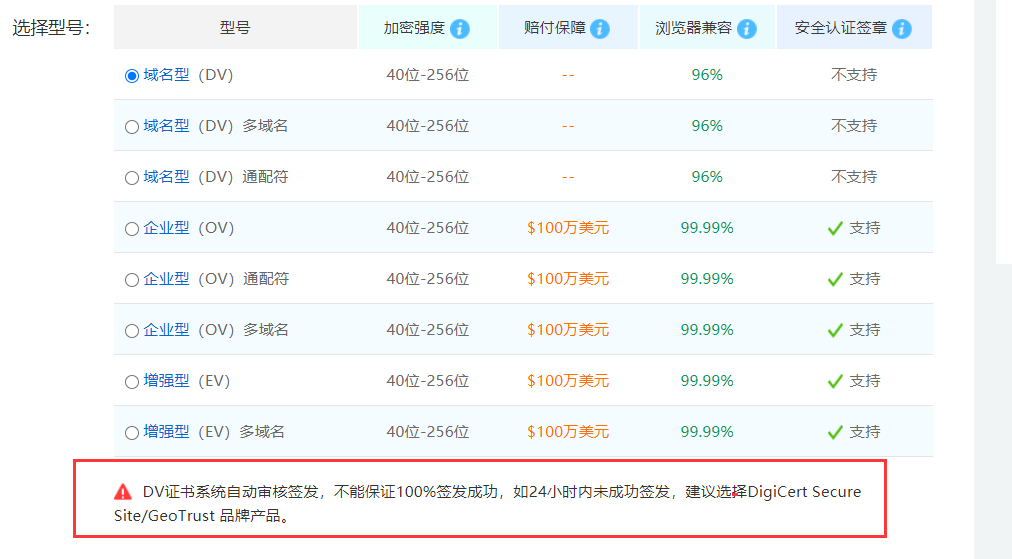Click the info icon beside 加密强度

click(460, 28)
